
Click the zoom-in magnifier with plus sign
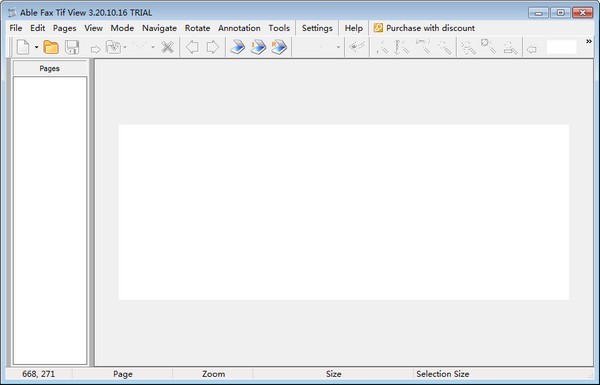(468, 47)
